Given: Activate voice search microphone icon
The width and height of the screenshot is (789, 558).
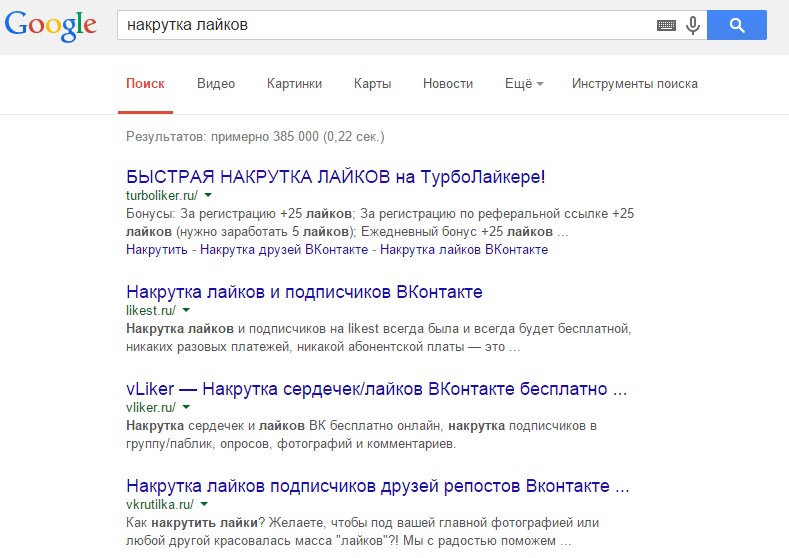Looking at the screenshot, I should pos(692,26).
